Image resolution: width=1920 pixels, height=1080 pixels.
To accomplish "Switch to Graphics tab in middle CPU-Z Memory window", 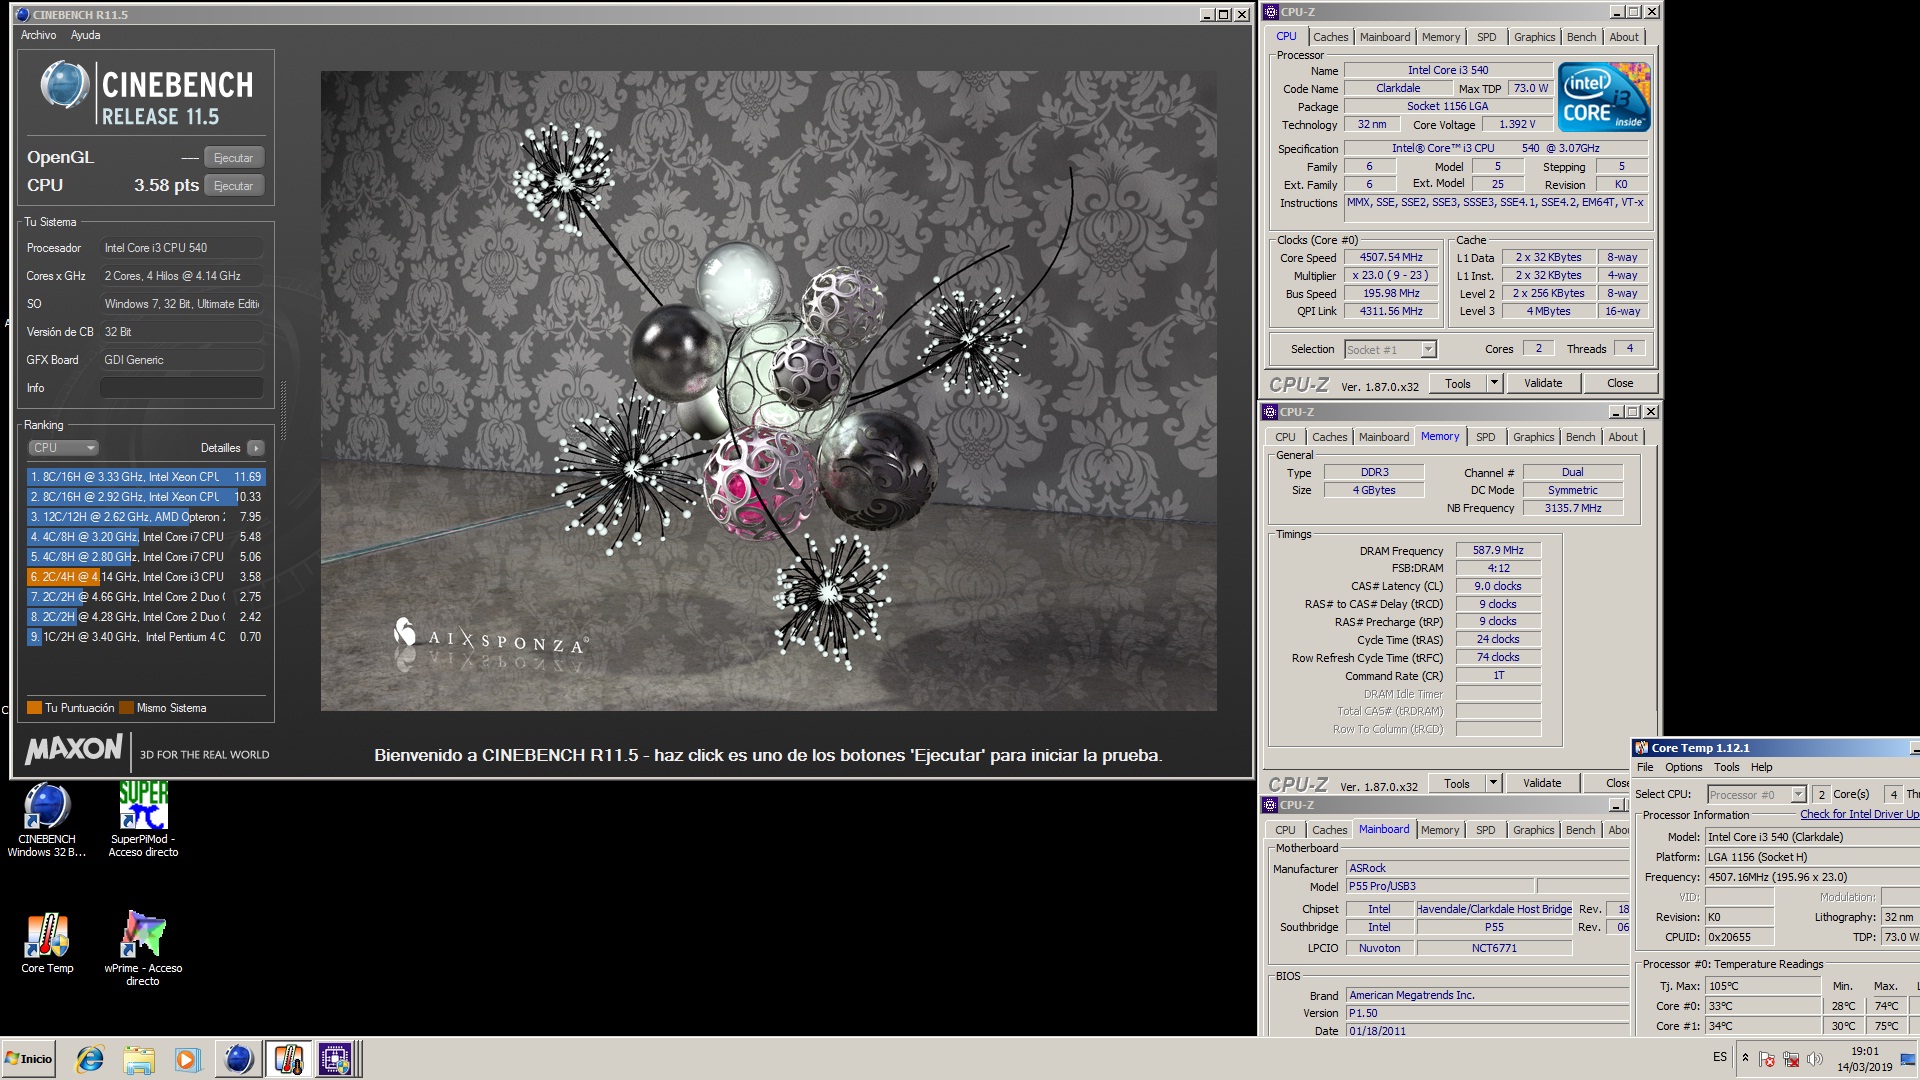I will pos(1533,437).
